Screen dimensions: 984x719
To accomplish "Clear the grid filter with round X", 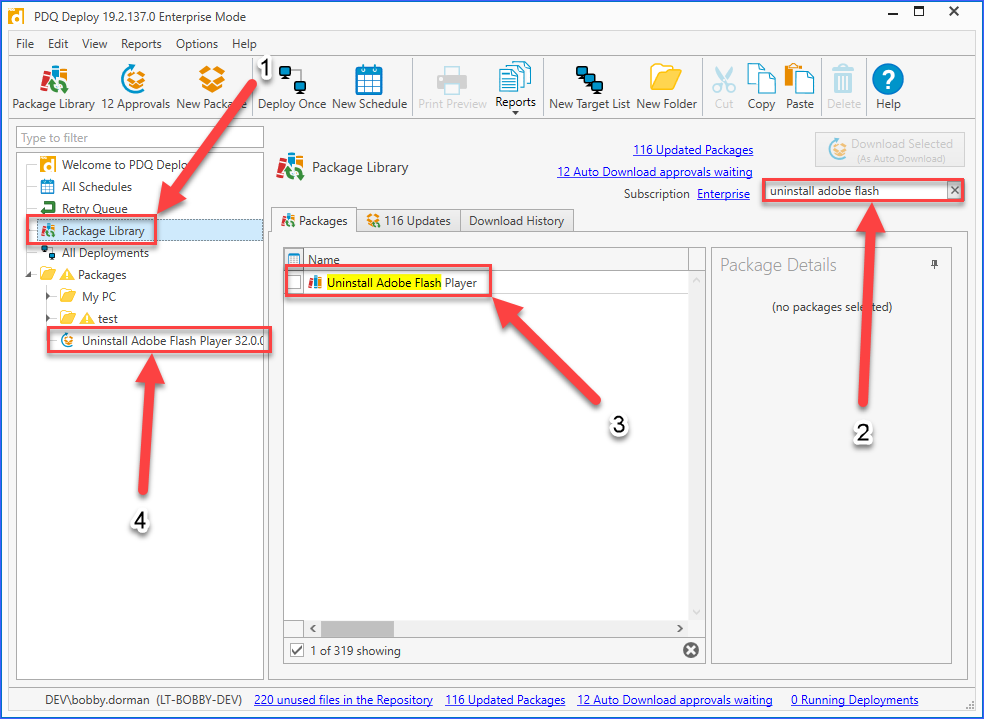I will point(691,651).
